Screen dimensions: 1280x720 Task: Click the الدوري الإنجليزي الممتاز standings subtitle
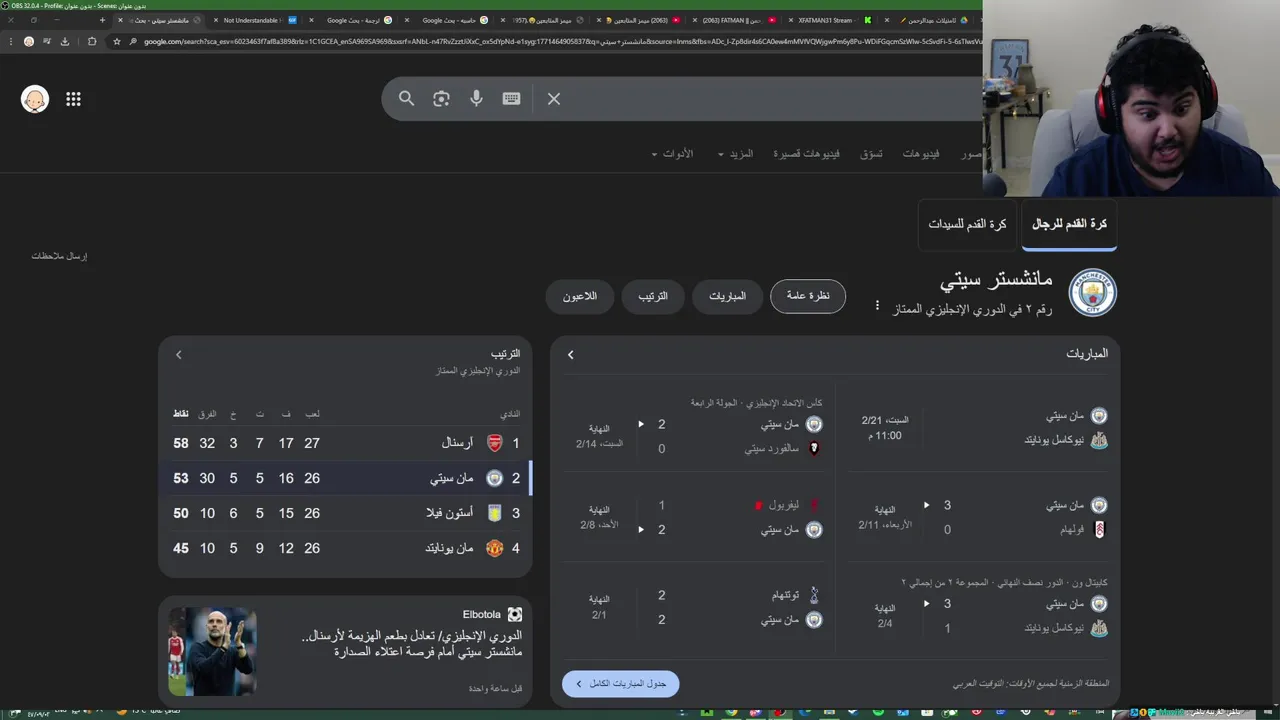click(x=478, y=371)
